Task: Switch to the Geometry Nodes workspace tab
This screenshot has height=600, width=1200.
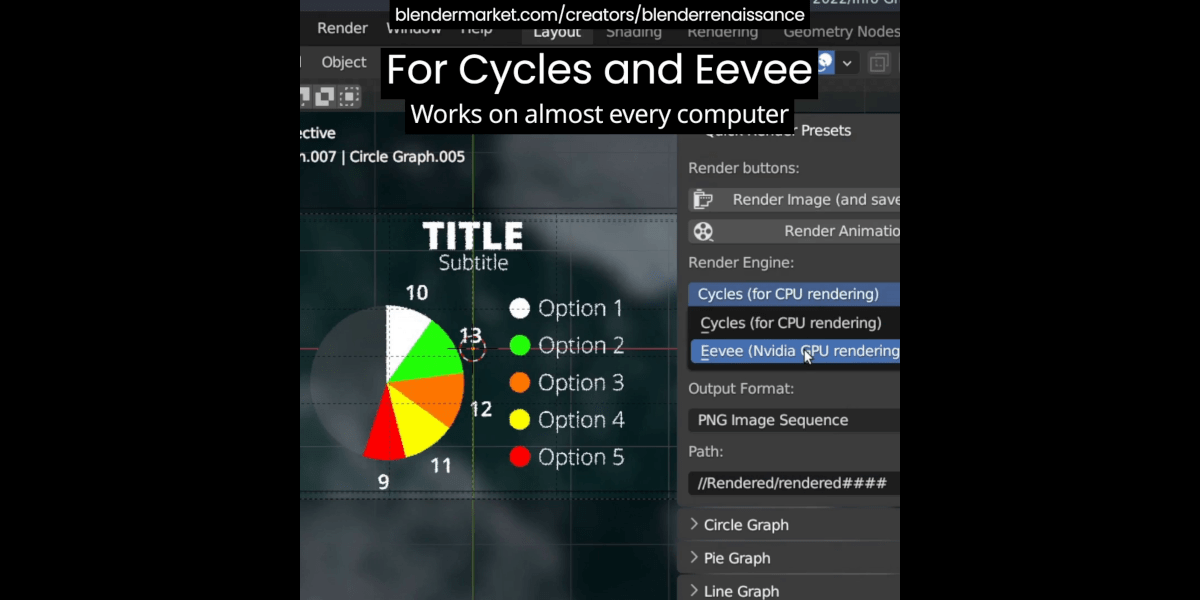Action: pos(841,31)
